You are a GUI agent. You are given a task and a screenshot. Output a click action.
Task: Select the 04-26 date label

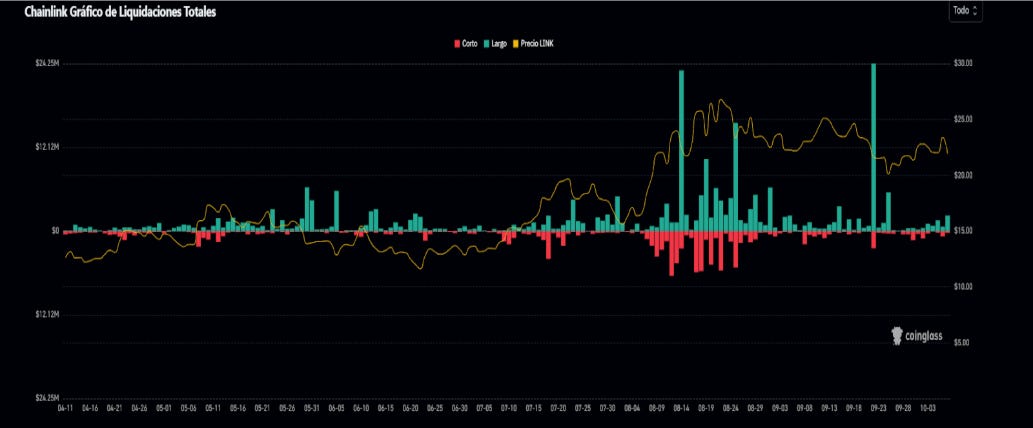click(x=139, y=408)
